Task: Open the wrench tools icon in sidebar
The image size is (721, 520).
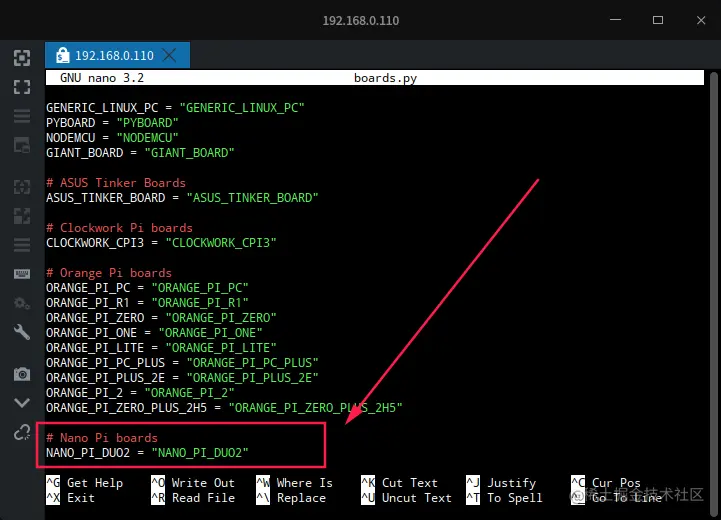Action: click(22, 332)
